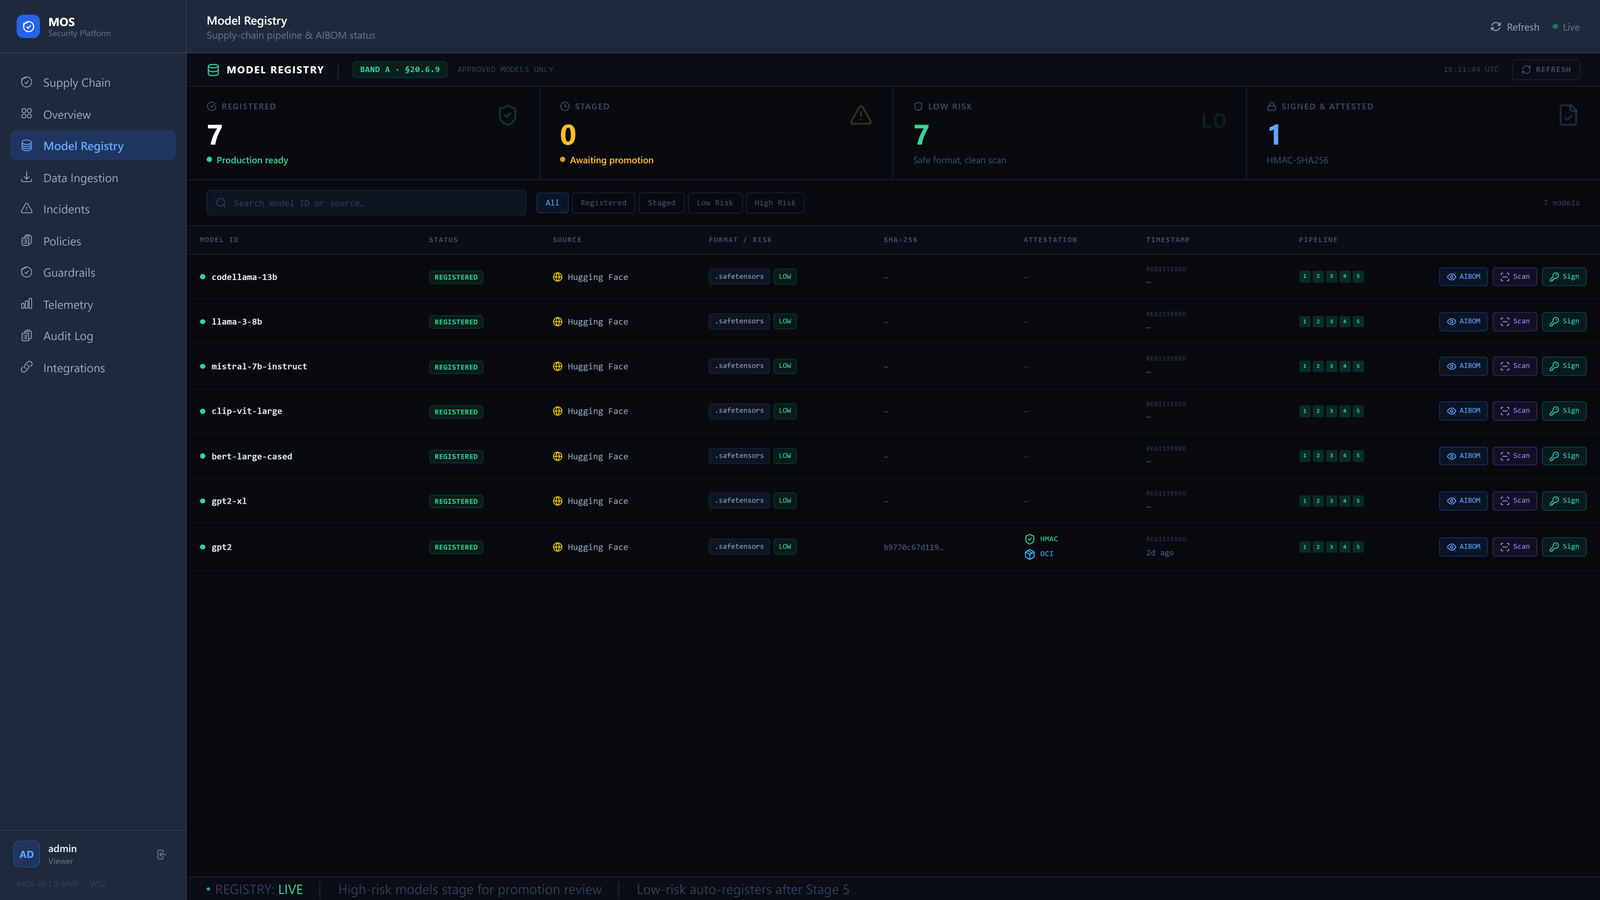The width and height of the screenshot is (1600, 900).
Task: Click the shield icon in Registered card
Action: pos(508,115)
